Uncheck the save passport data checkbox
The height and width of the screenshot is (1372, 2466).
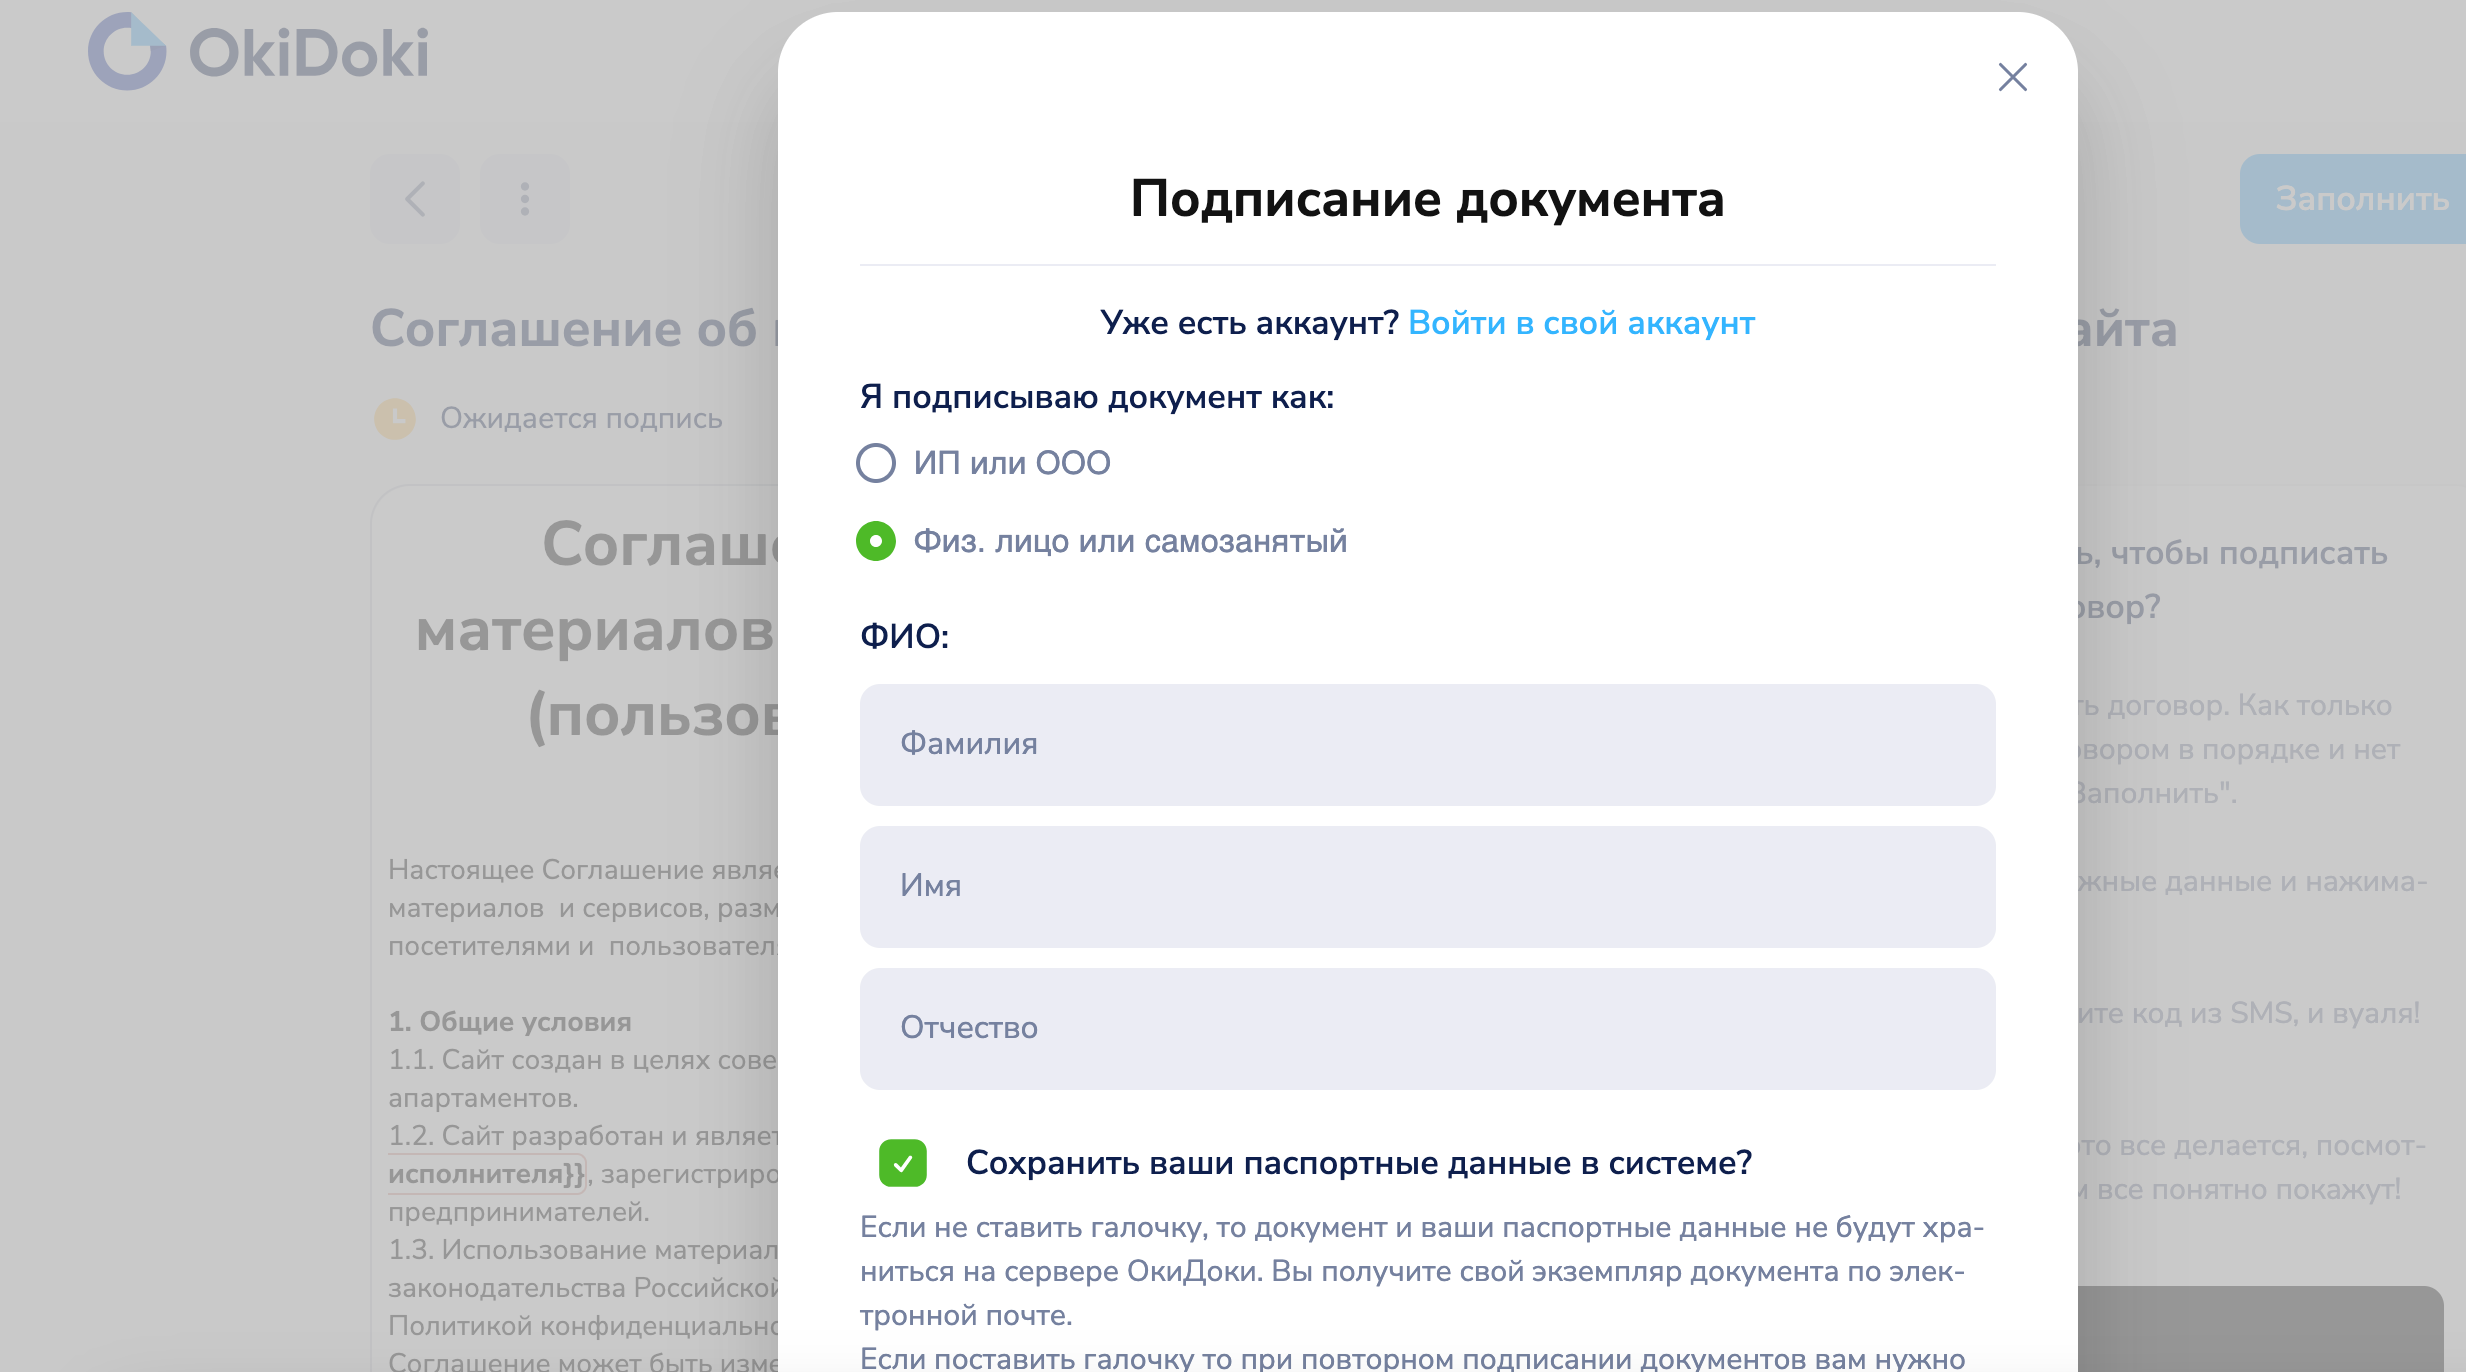pyautogui.click(x=903, y=1163)
